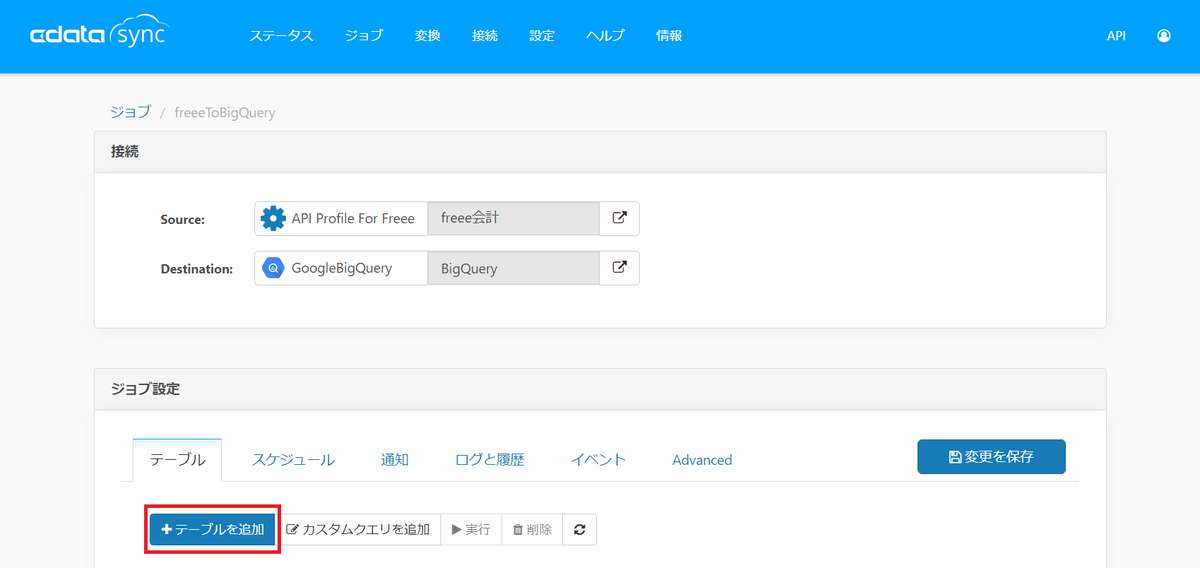Click the 削除 delete button
The height and width of the screenshot is (568, 1200).
pos(532,529)
